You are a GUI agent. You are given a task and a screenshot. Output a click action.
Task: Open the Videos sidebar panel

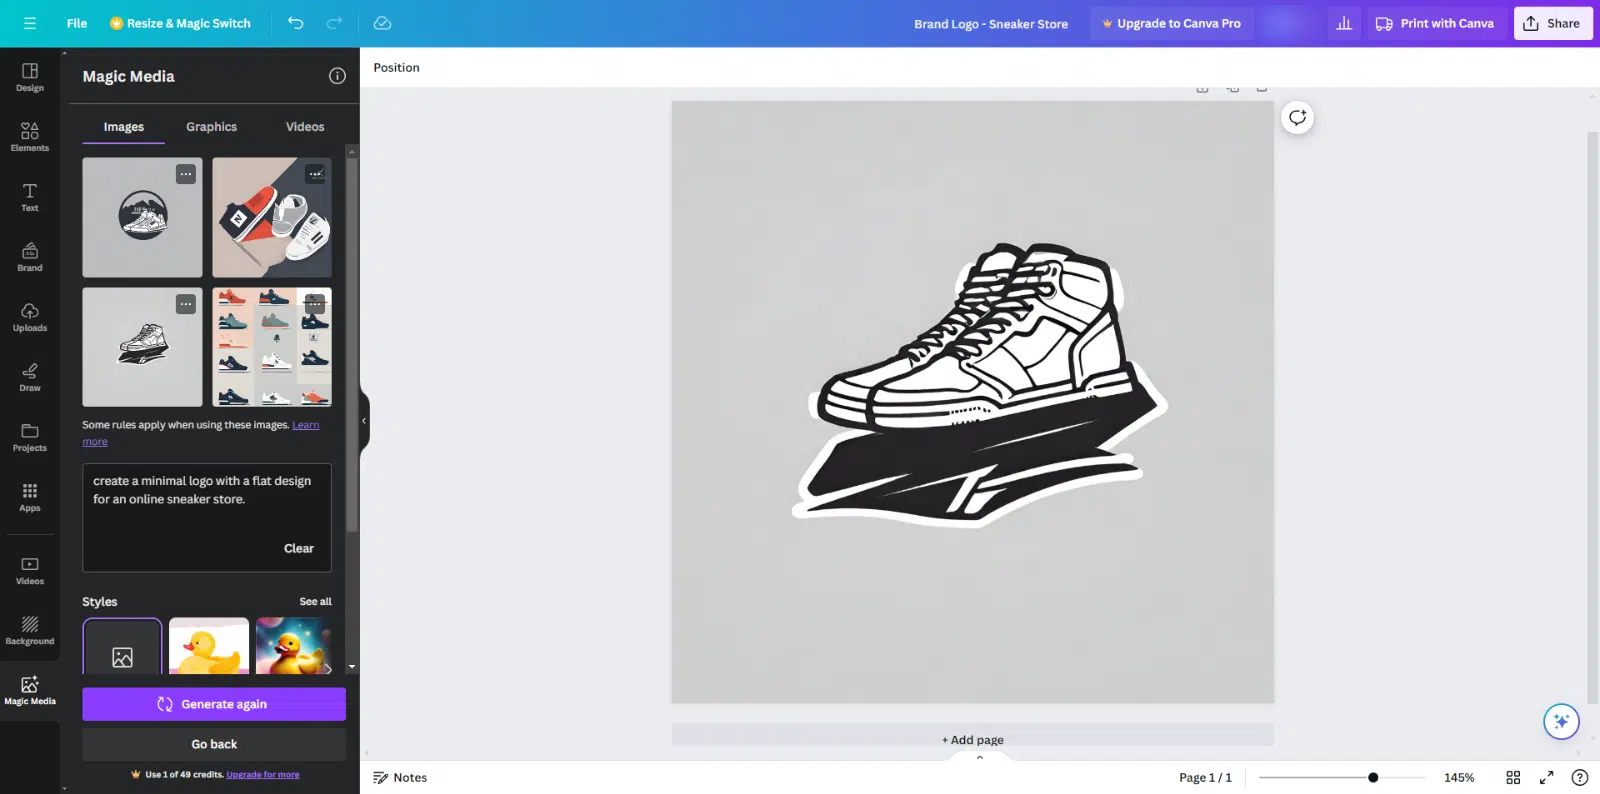tap(30, 571)
